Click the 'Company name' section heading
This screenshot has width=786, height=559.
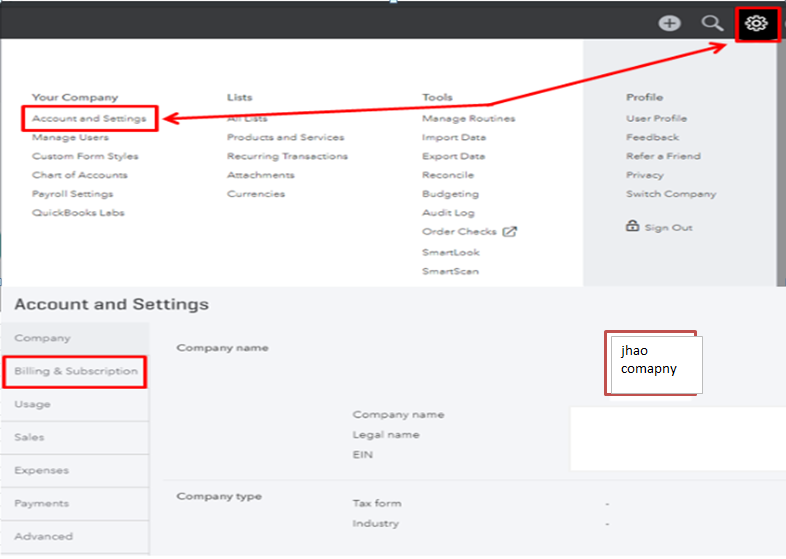223,348
